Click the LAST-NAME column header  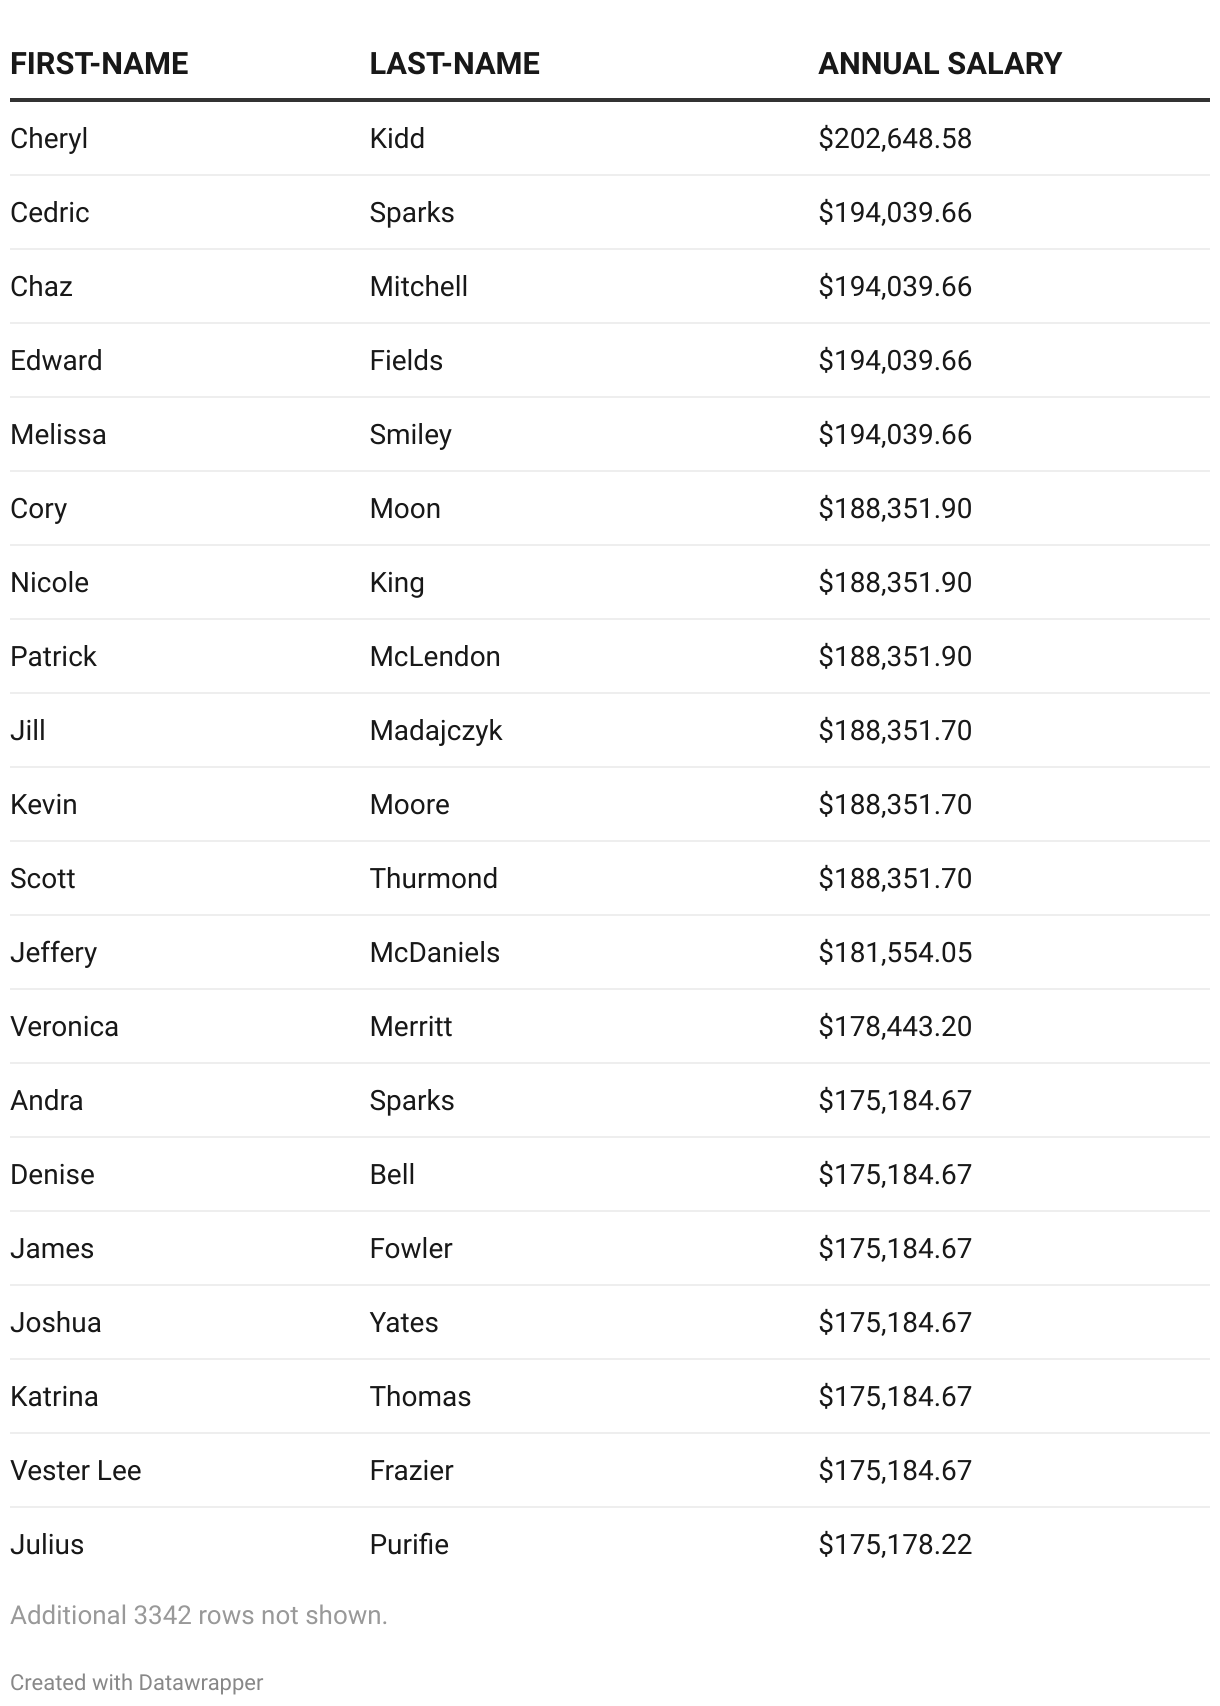tap(454, 64)
